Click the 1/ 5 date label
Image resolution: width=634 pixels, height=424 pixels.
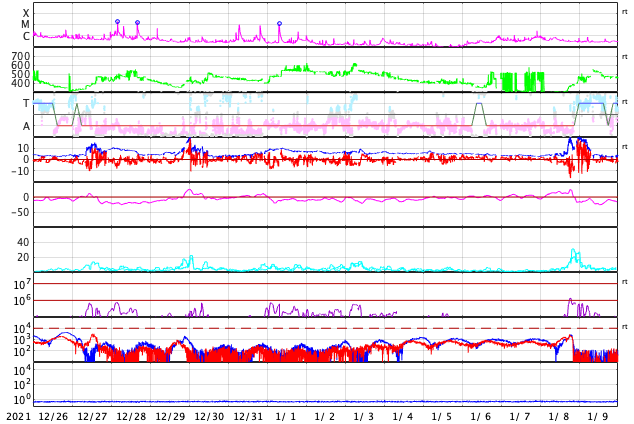442,417
